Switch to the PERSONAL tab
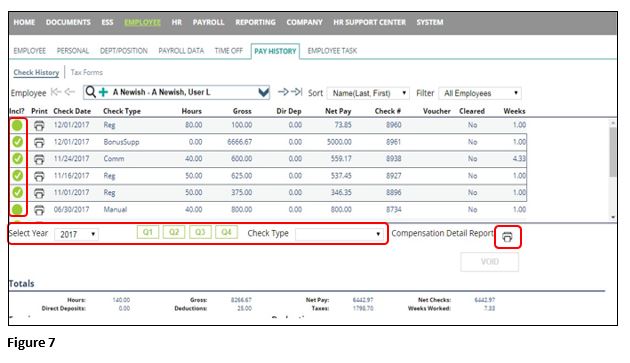Viewport: 630px width, 363px height. pos(73,51)
